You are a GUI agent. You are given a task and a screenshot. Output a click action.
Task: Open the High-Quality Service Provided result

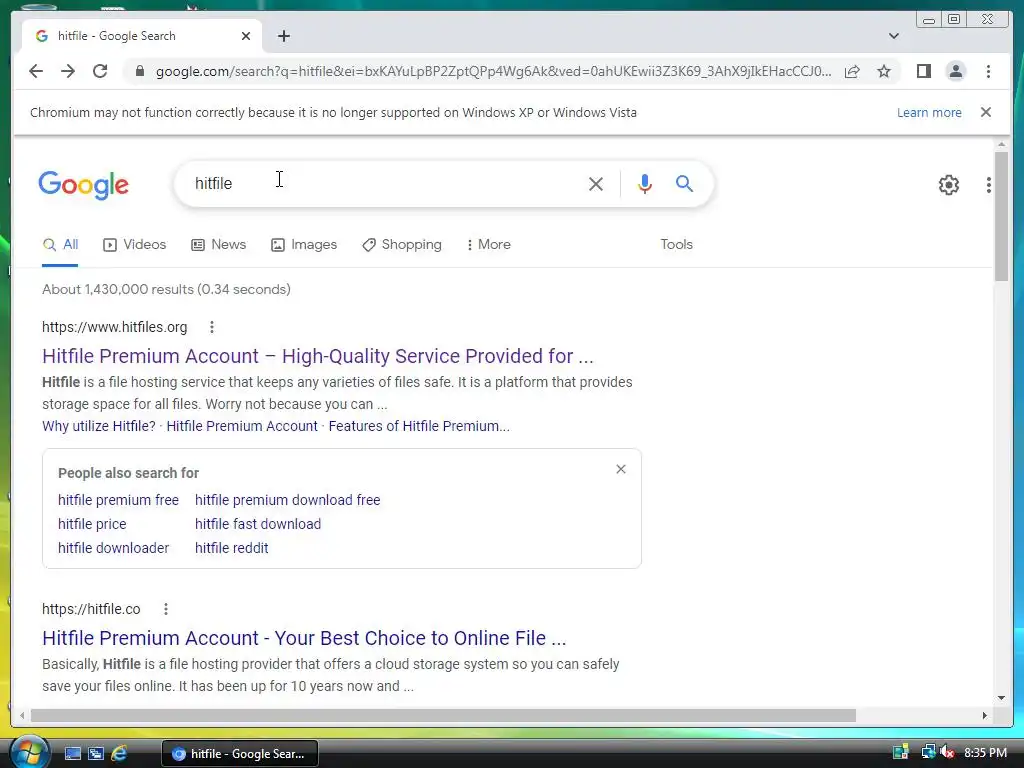point(318,356)
